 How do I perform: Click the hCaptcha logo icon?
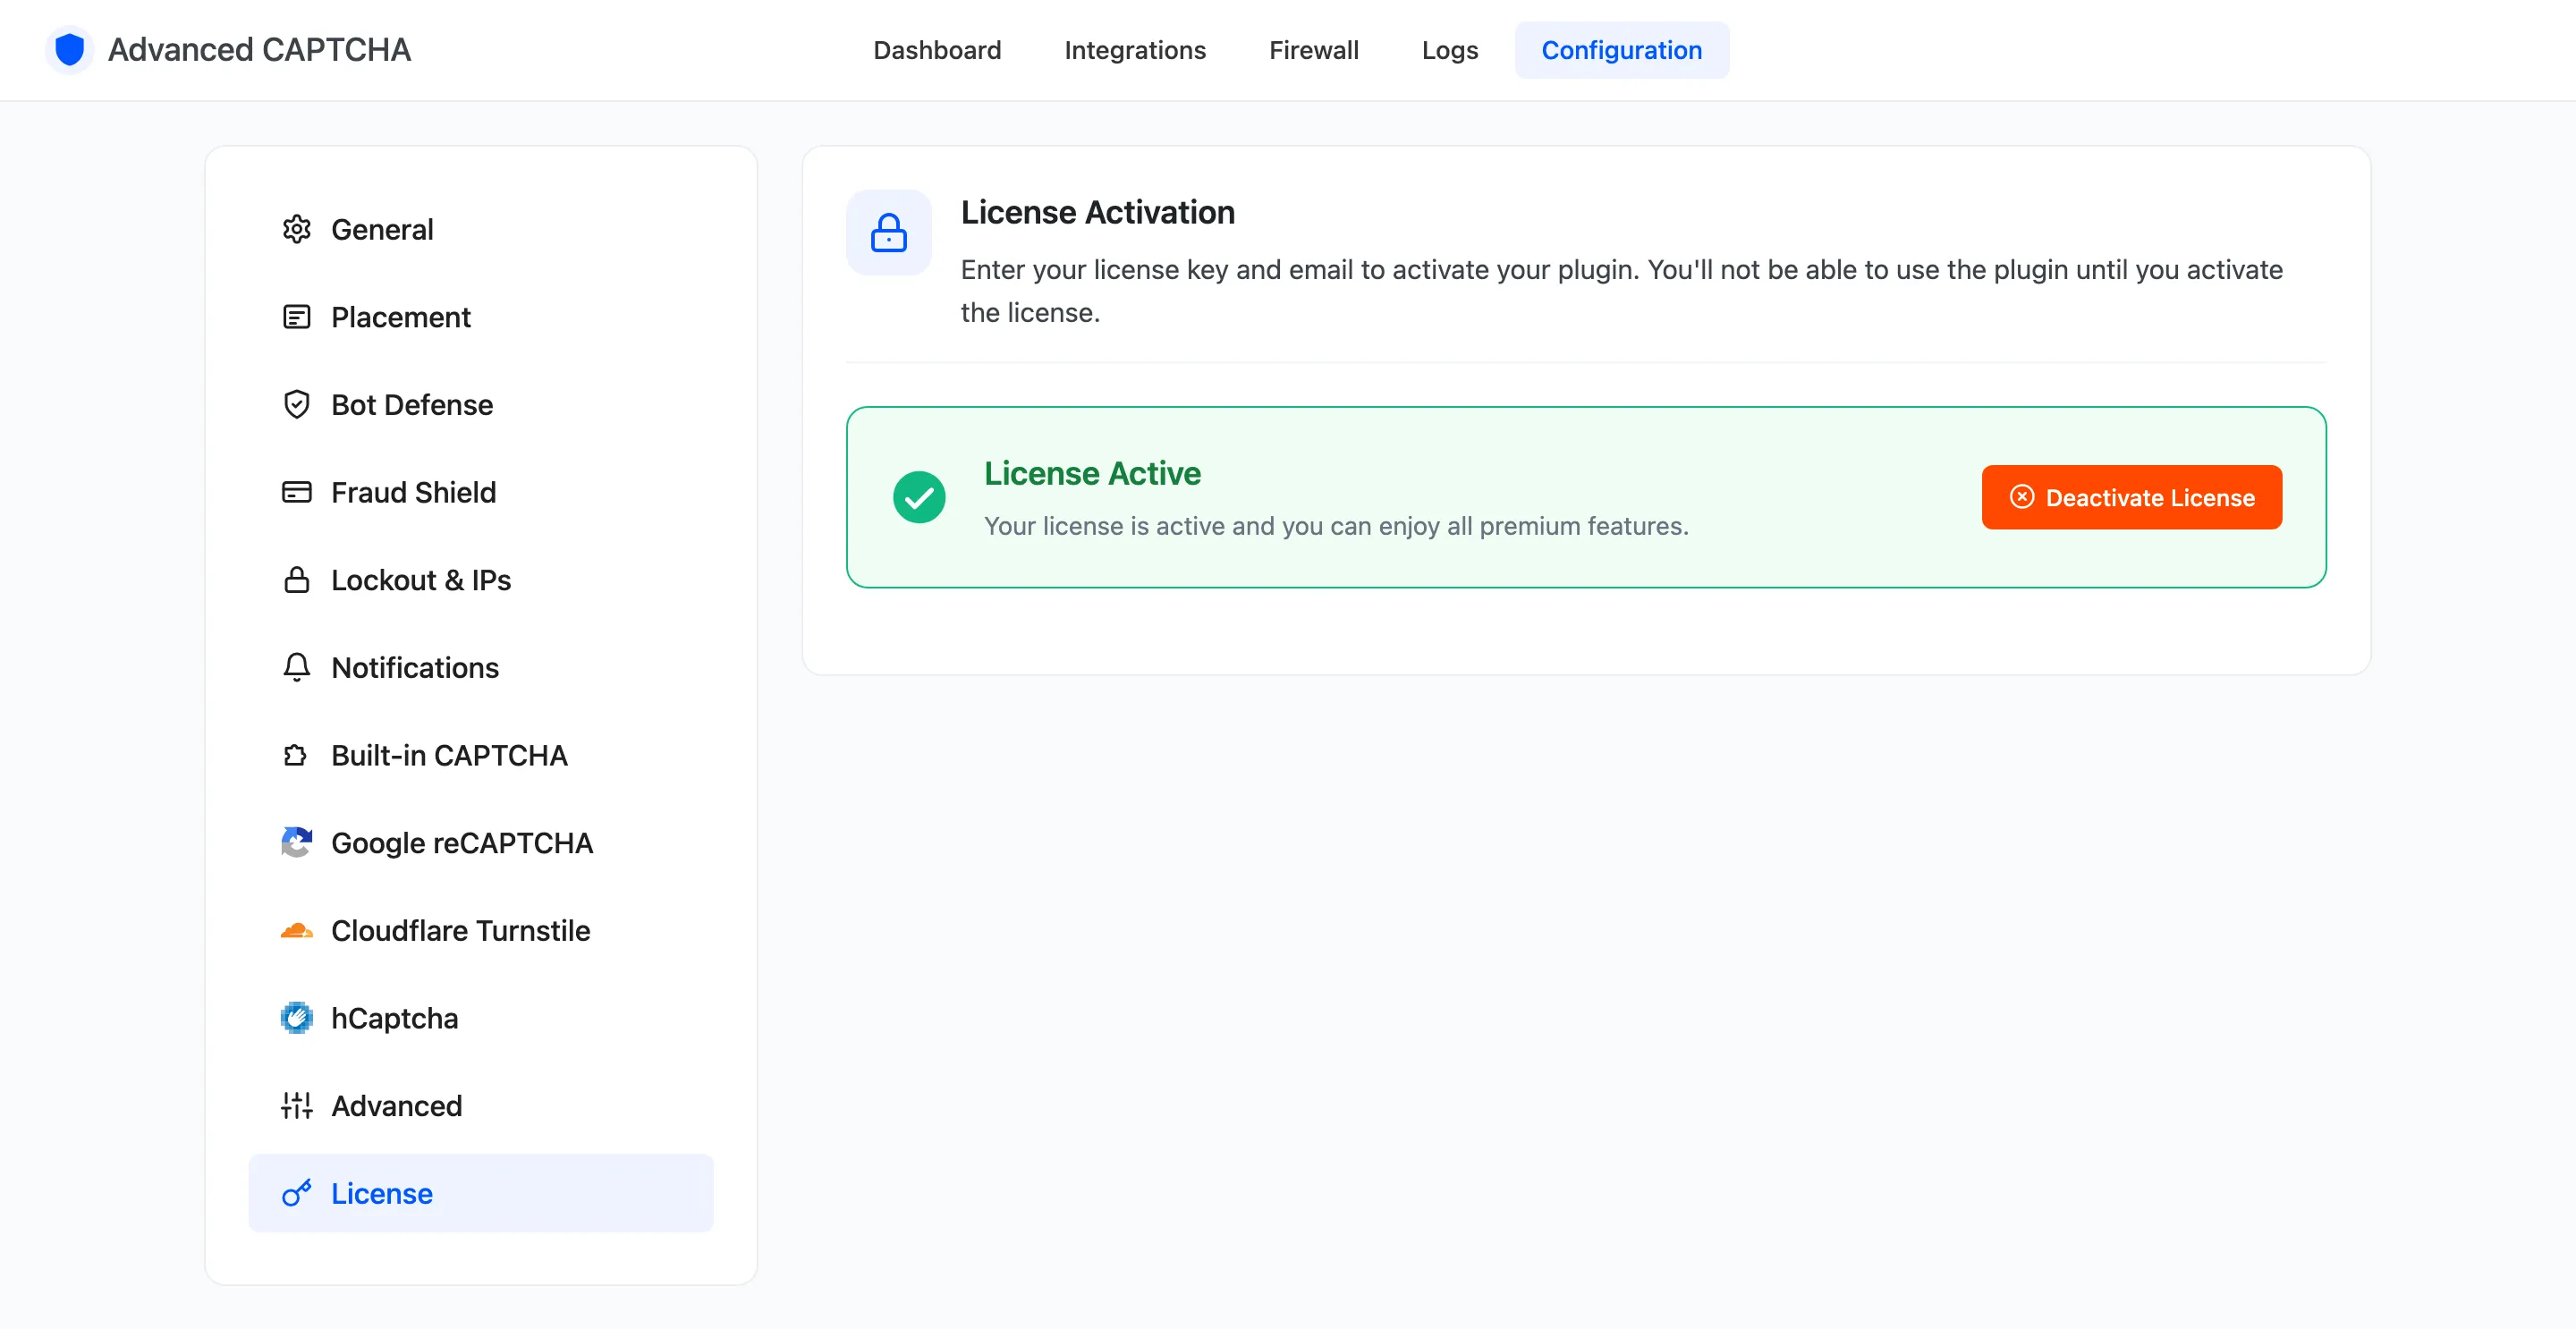pyautogui.click(x=296, y=1018)
